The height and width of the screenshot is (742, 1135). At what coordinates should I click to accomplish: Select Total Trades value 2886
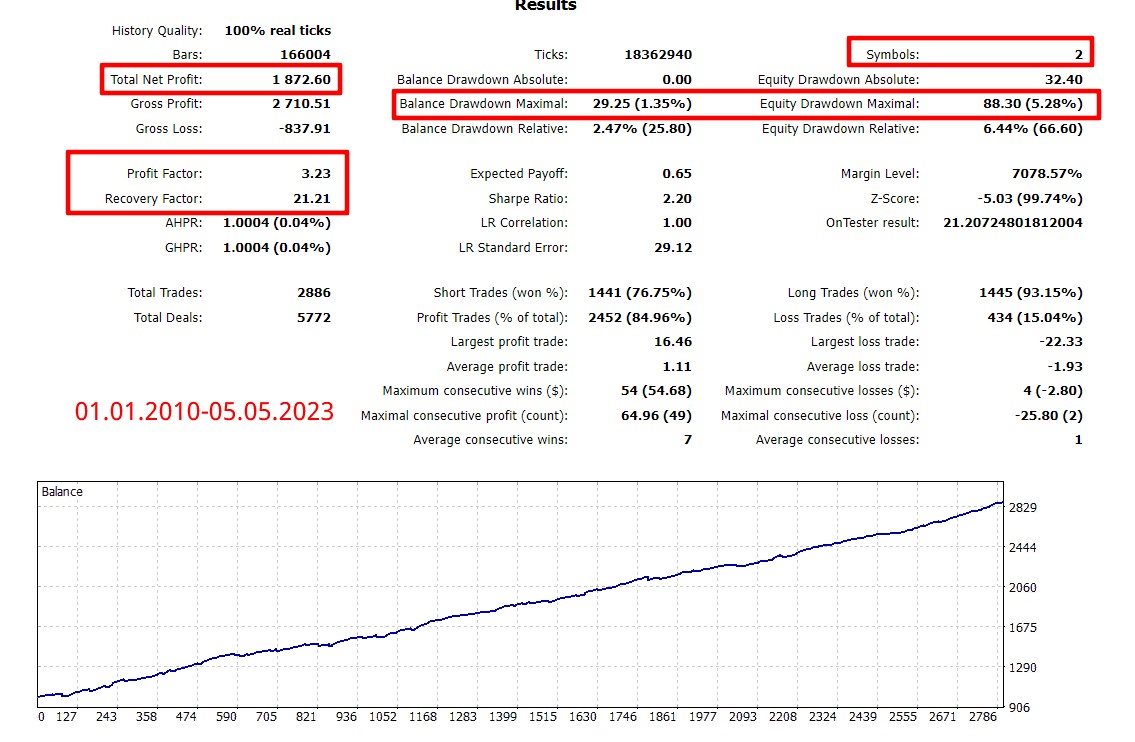pyautogui.click(x=314, y=292)
